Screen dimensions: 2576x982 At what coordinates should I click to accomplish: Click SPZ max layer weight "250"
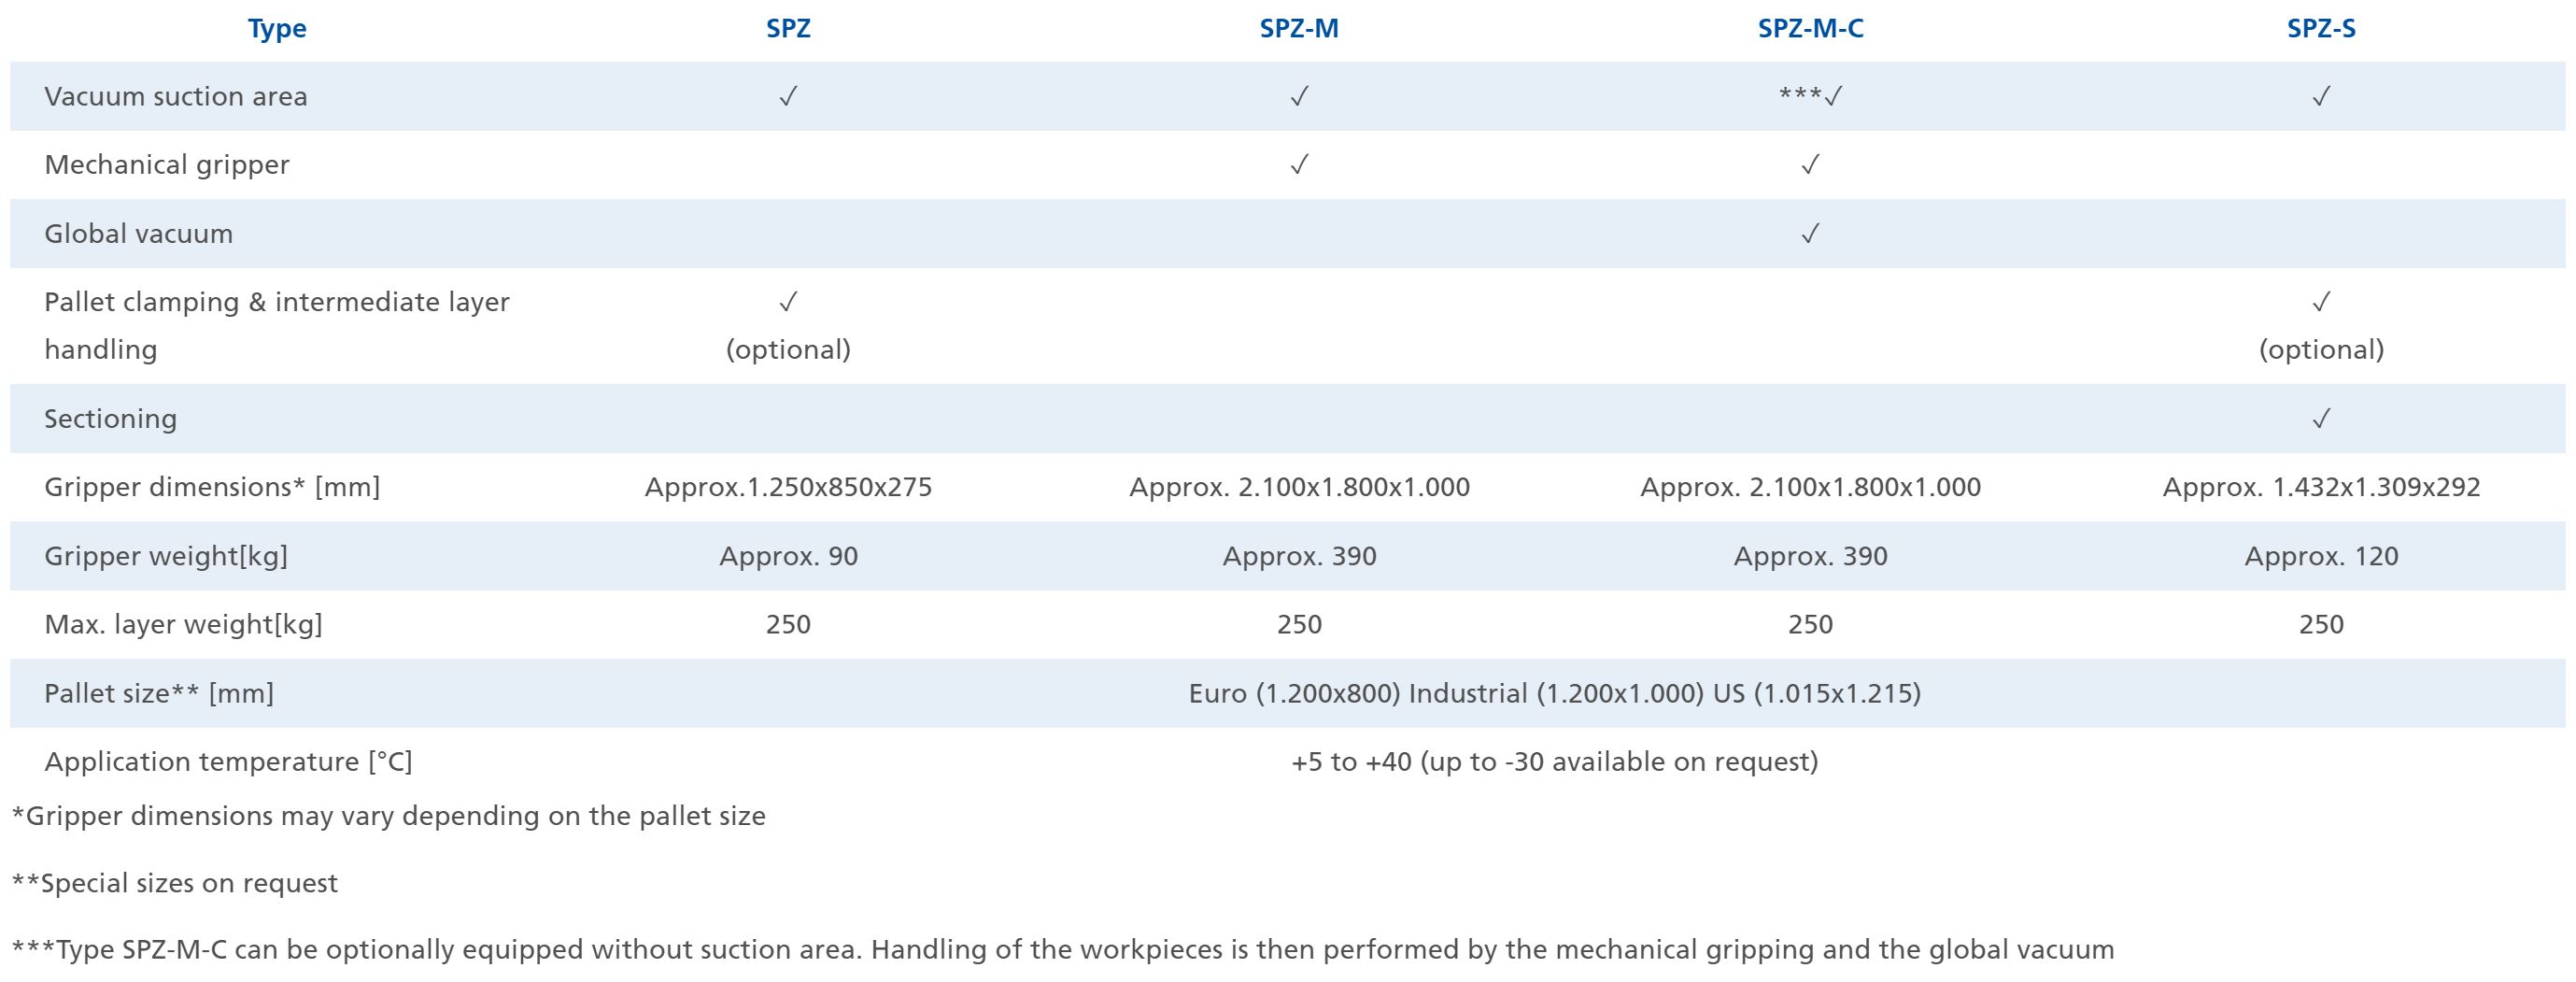click(788, 625)
